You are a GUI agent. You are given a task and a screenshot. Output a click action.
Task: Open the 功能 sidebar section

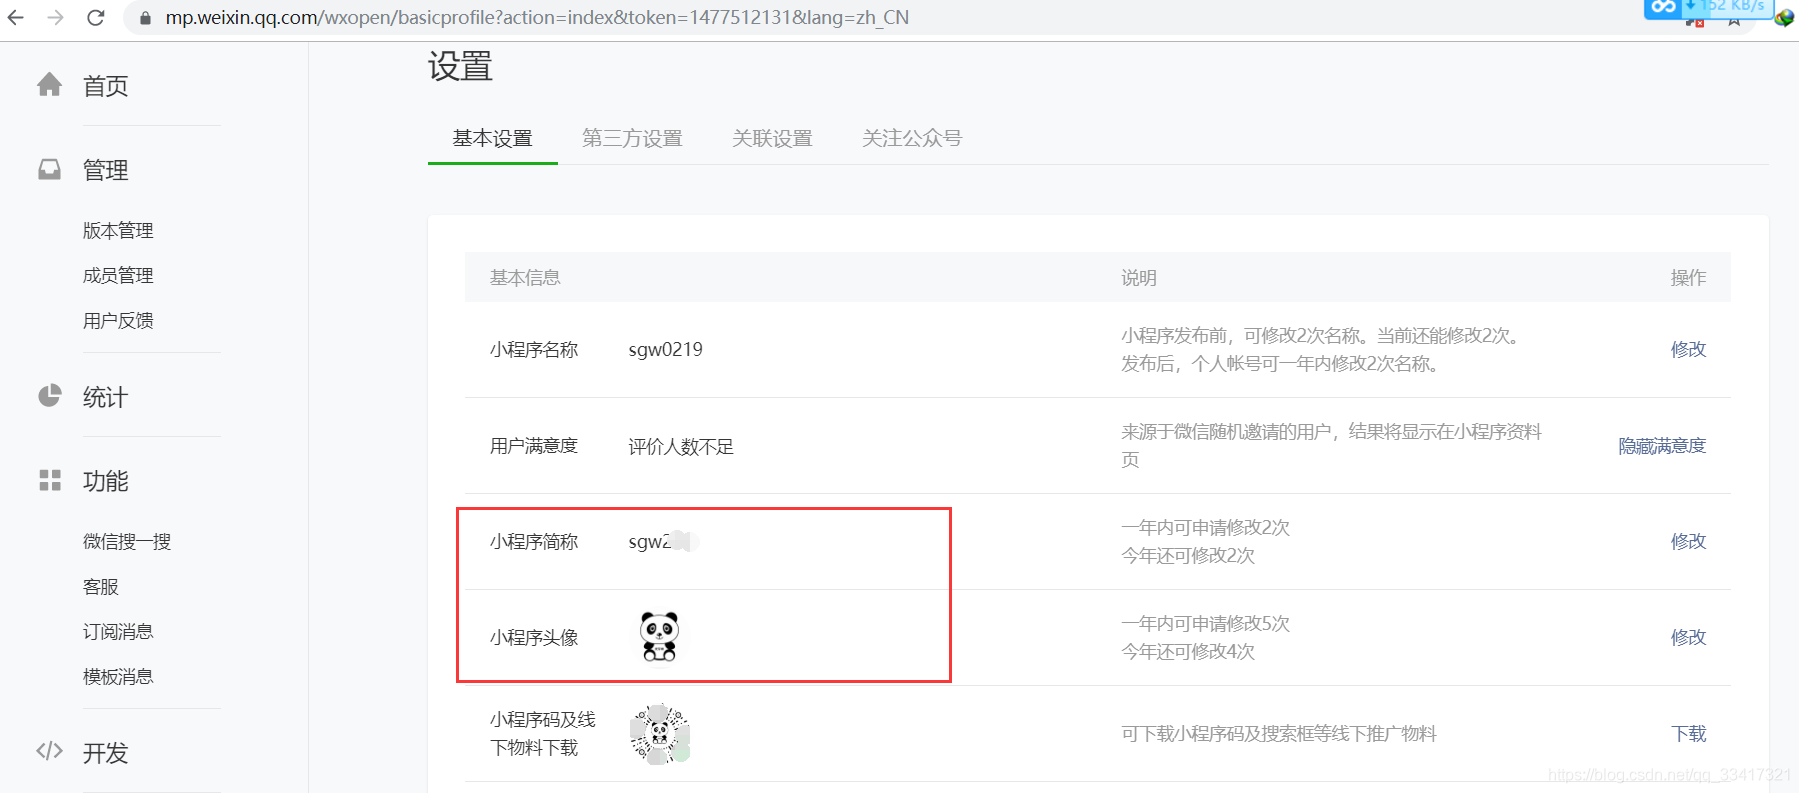(106, 481)
